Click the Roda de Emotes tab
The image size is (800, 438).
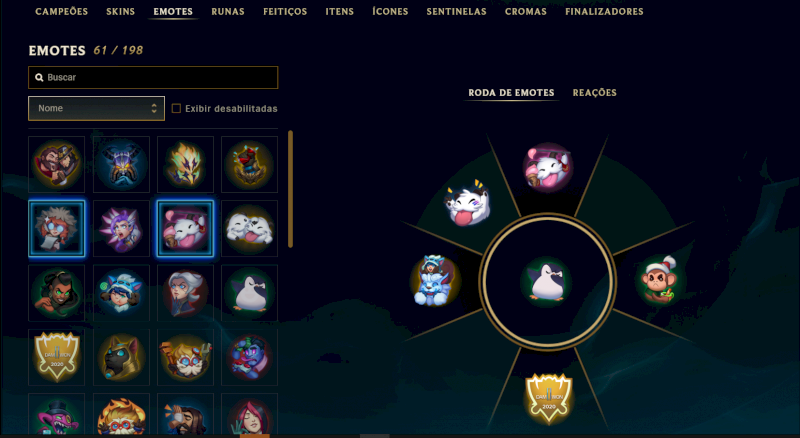click(x=511, y=93)
